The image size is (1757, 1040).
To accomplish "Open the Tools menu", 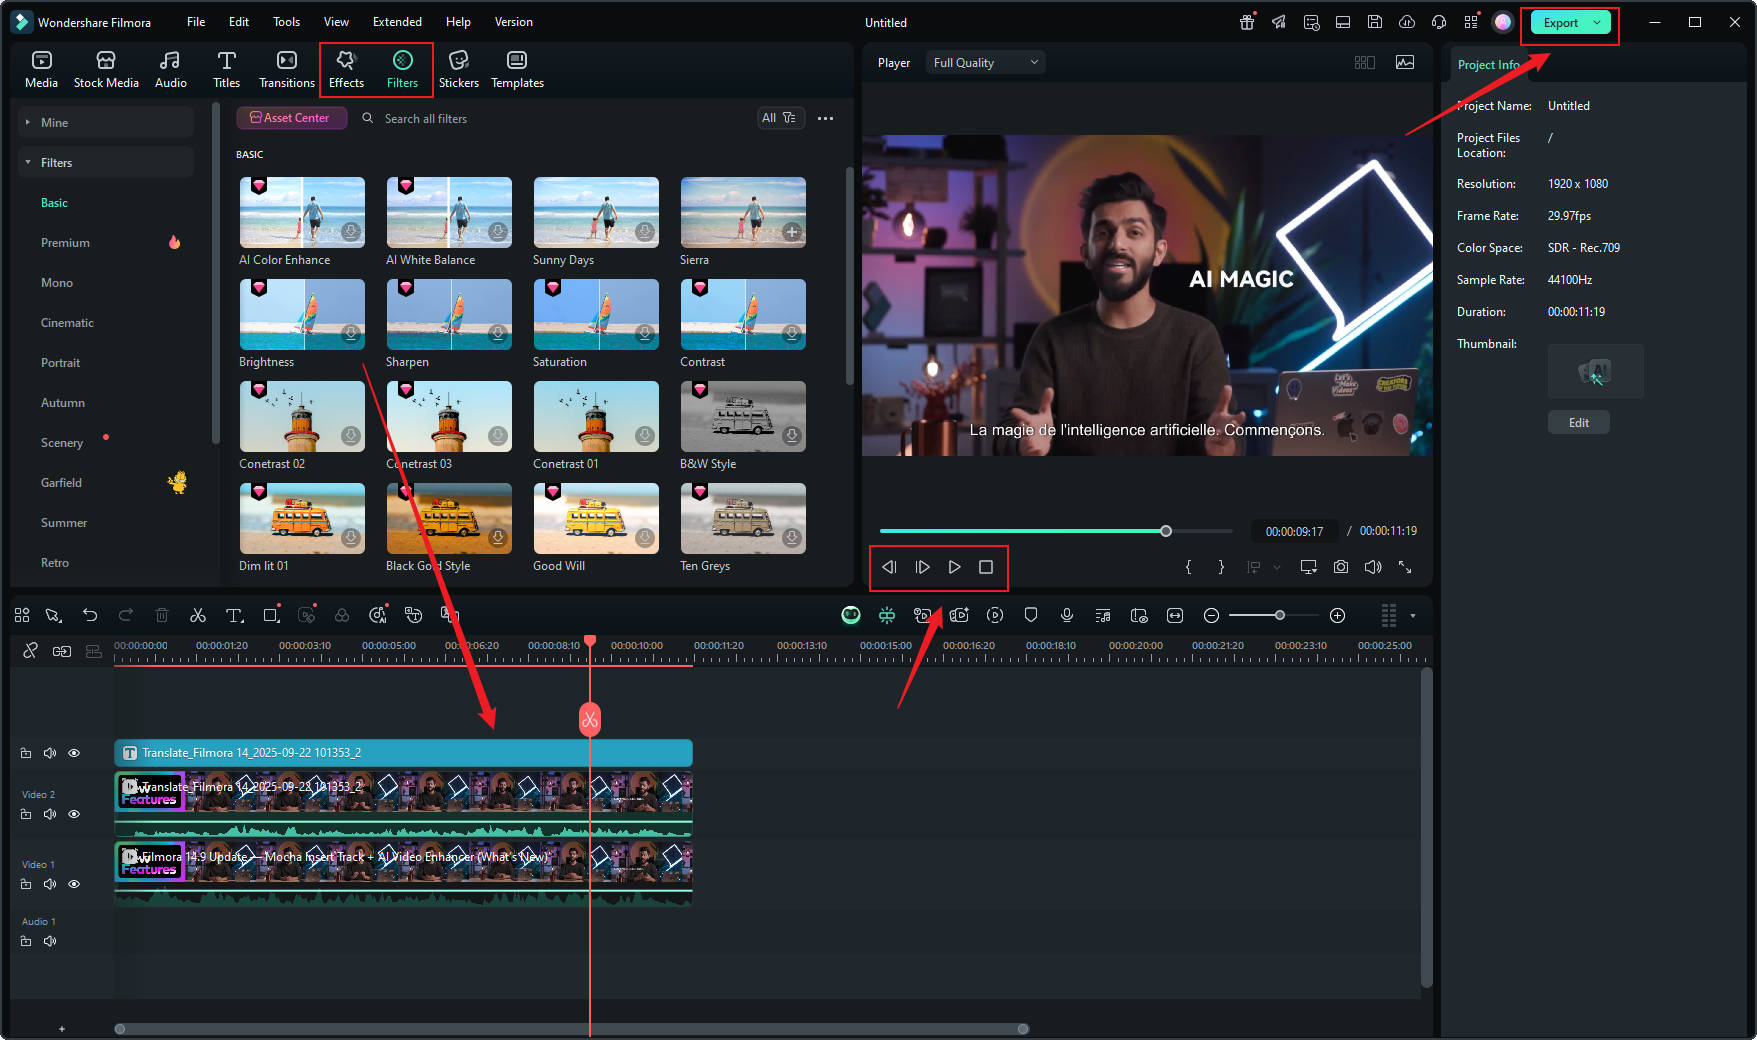I will pos(286,22).
